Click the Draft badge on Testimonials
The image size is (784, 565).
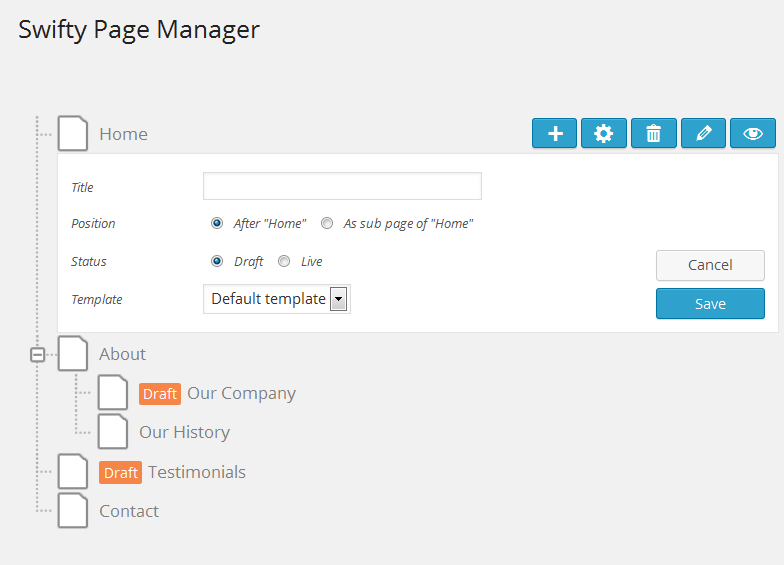120,472
